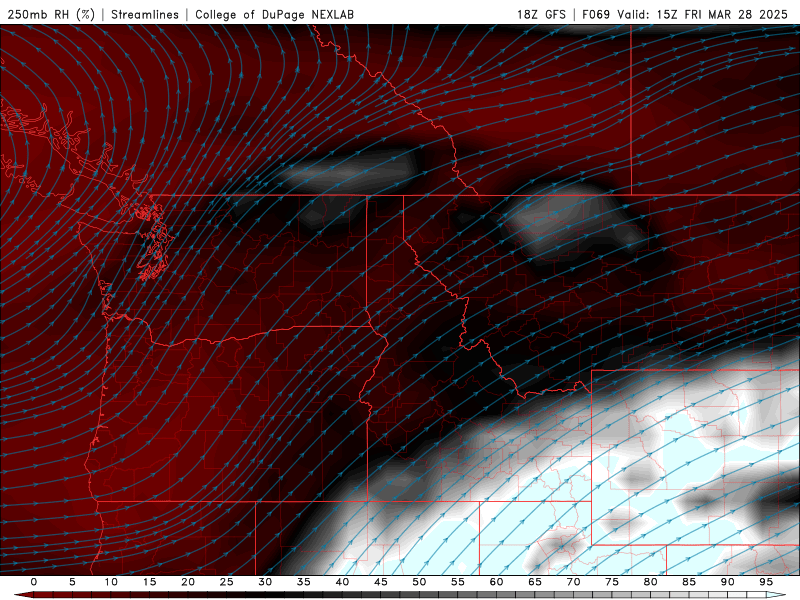
Task: Select the "18Z GFS" model run label
Action: click(541, 14)
